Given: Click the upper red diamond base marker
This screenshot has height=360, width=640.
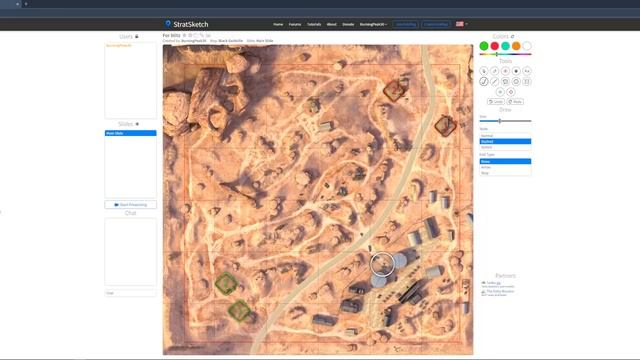Looking at the screenshot, I should [394, 90].
